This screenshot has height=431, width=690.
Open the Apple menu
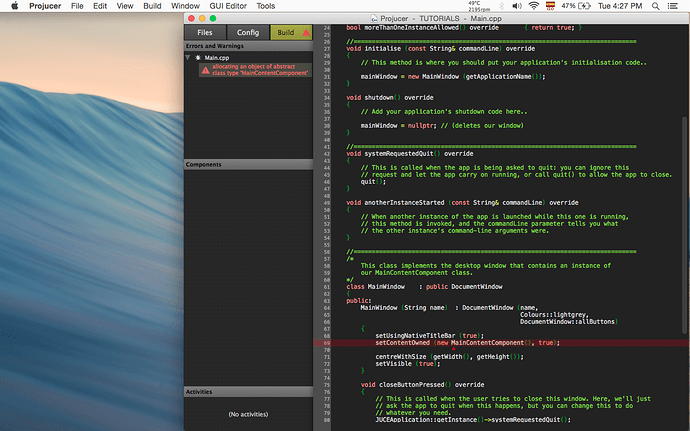tap(14, 6)
